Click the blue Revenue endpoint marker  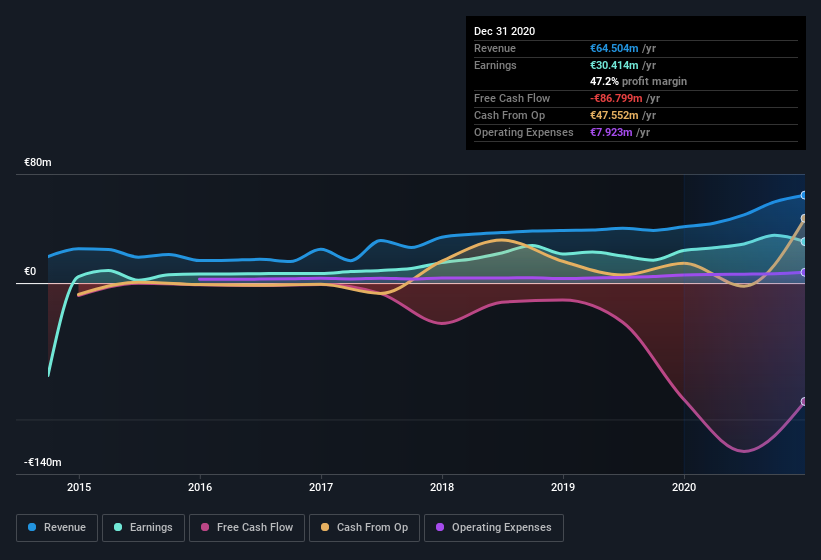(x=804, y=195)
